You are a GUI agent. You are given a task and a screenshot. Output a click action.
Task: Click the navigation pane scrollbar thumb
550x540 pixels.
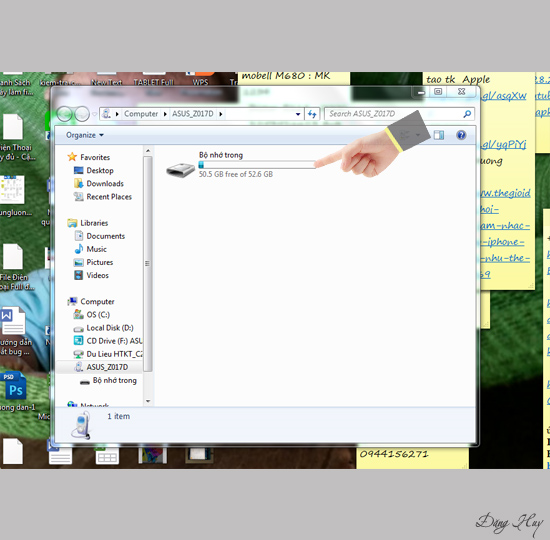(148, 264)
